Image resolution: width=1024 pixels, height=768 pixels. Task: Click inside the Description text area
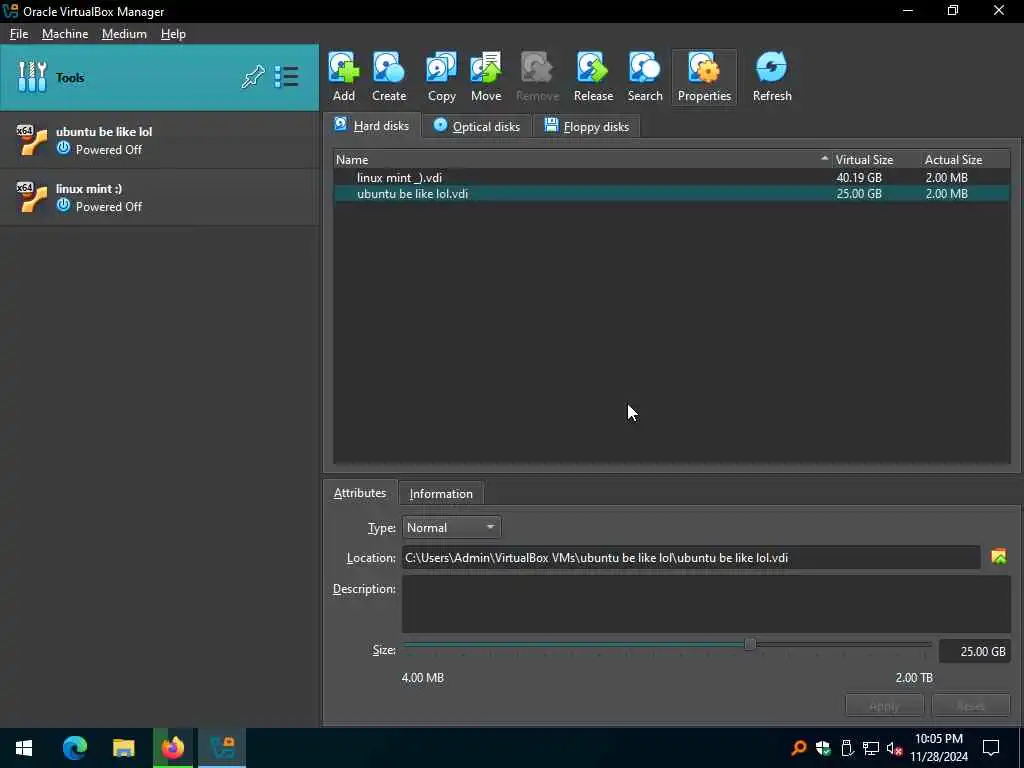point(706,604)
